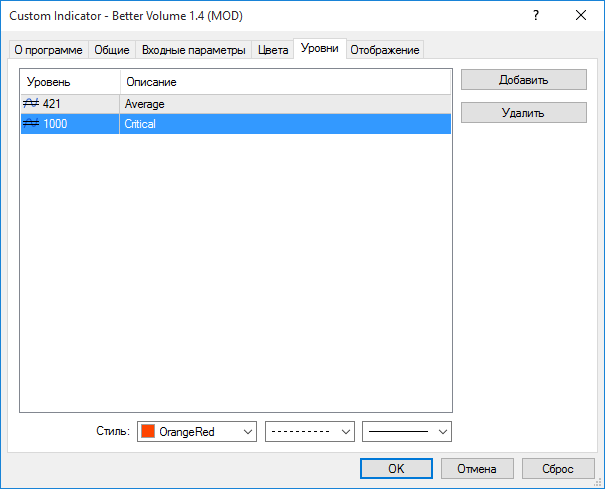Click the level icon beside 421
Image resolution: width=605 pixels, height=489 pixels.
(31, 103)
